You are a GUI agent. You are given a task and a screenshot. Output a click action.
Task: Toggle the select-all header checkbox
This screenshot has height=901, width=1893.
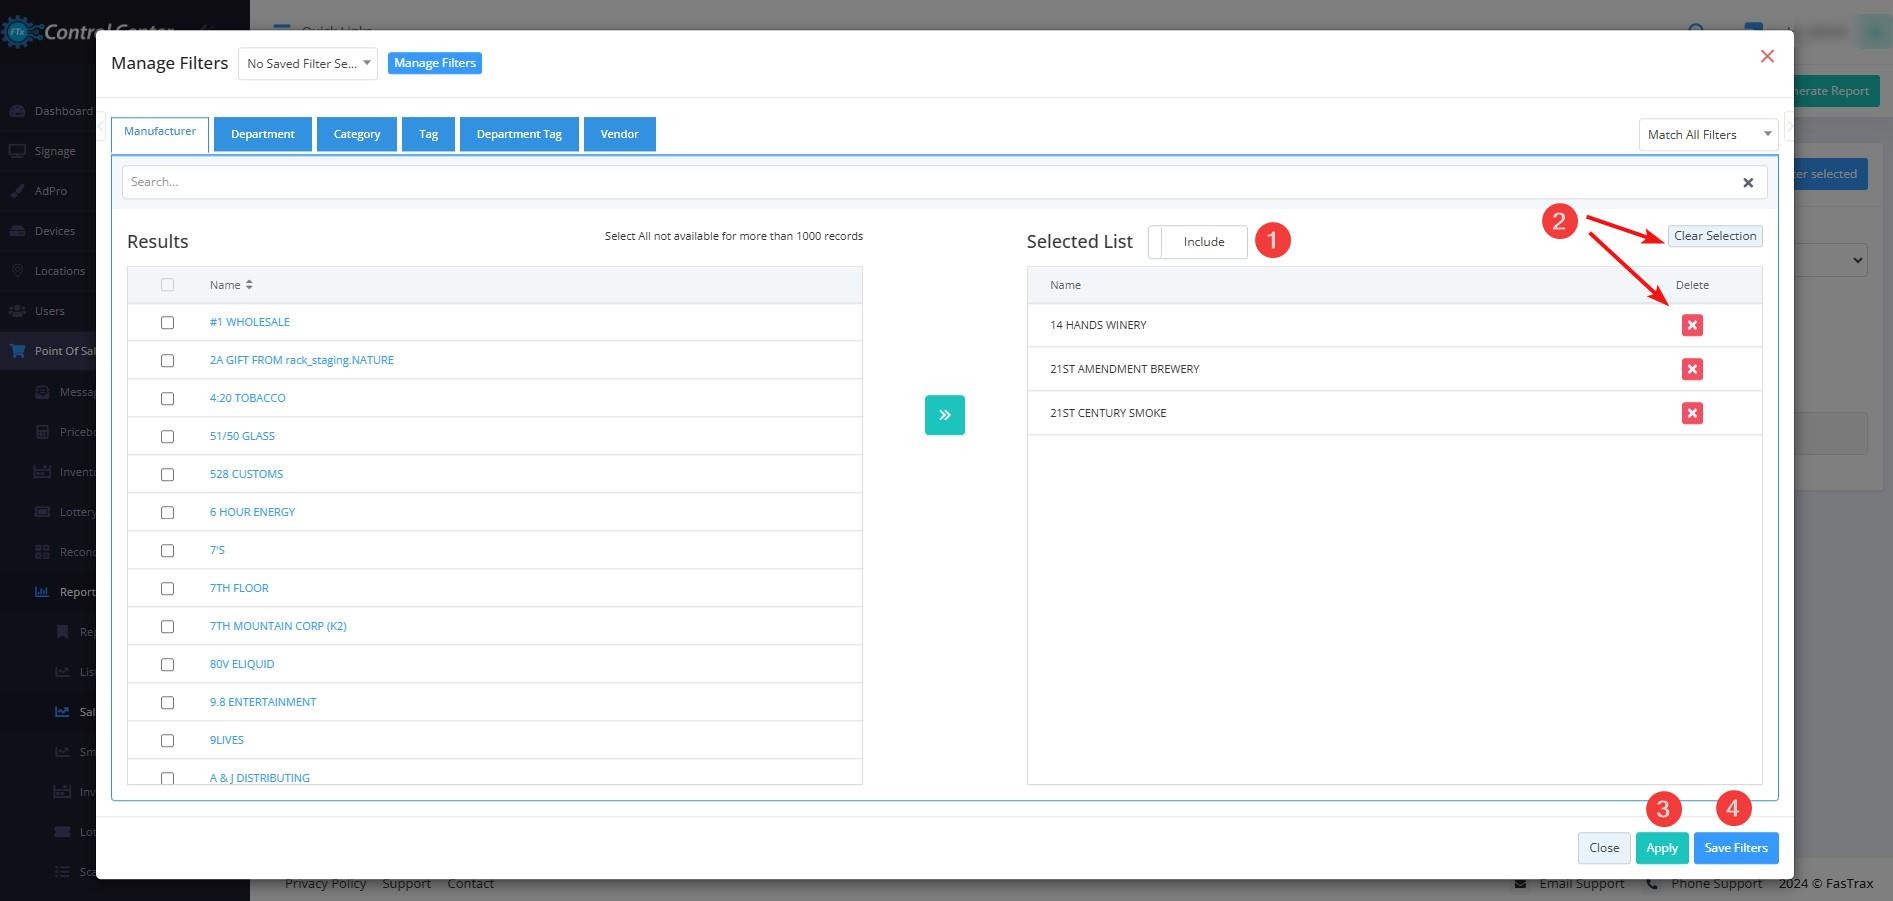[x=167, y=285]
